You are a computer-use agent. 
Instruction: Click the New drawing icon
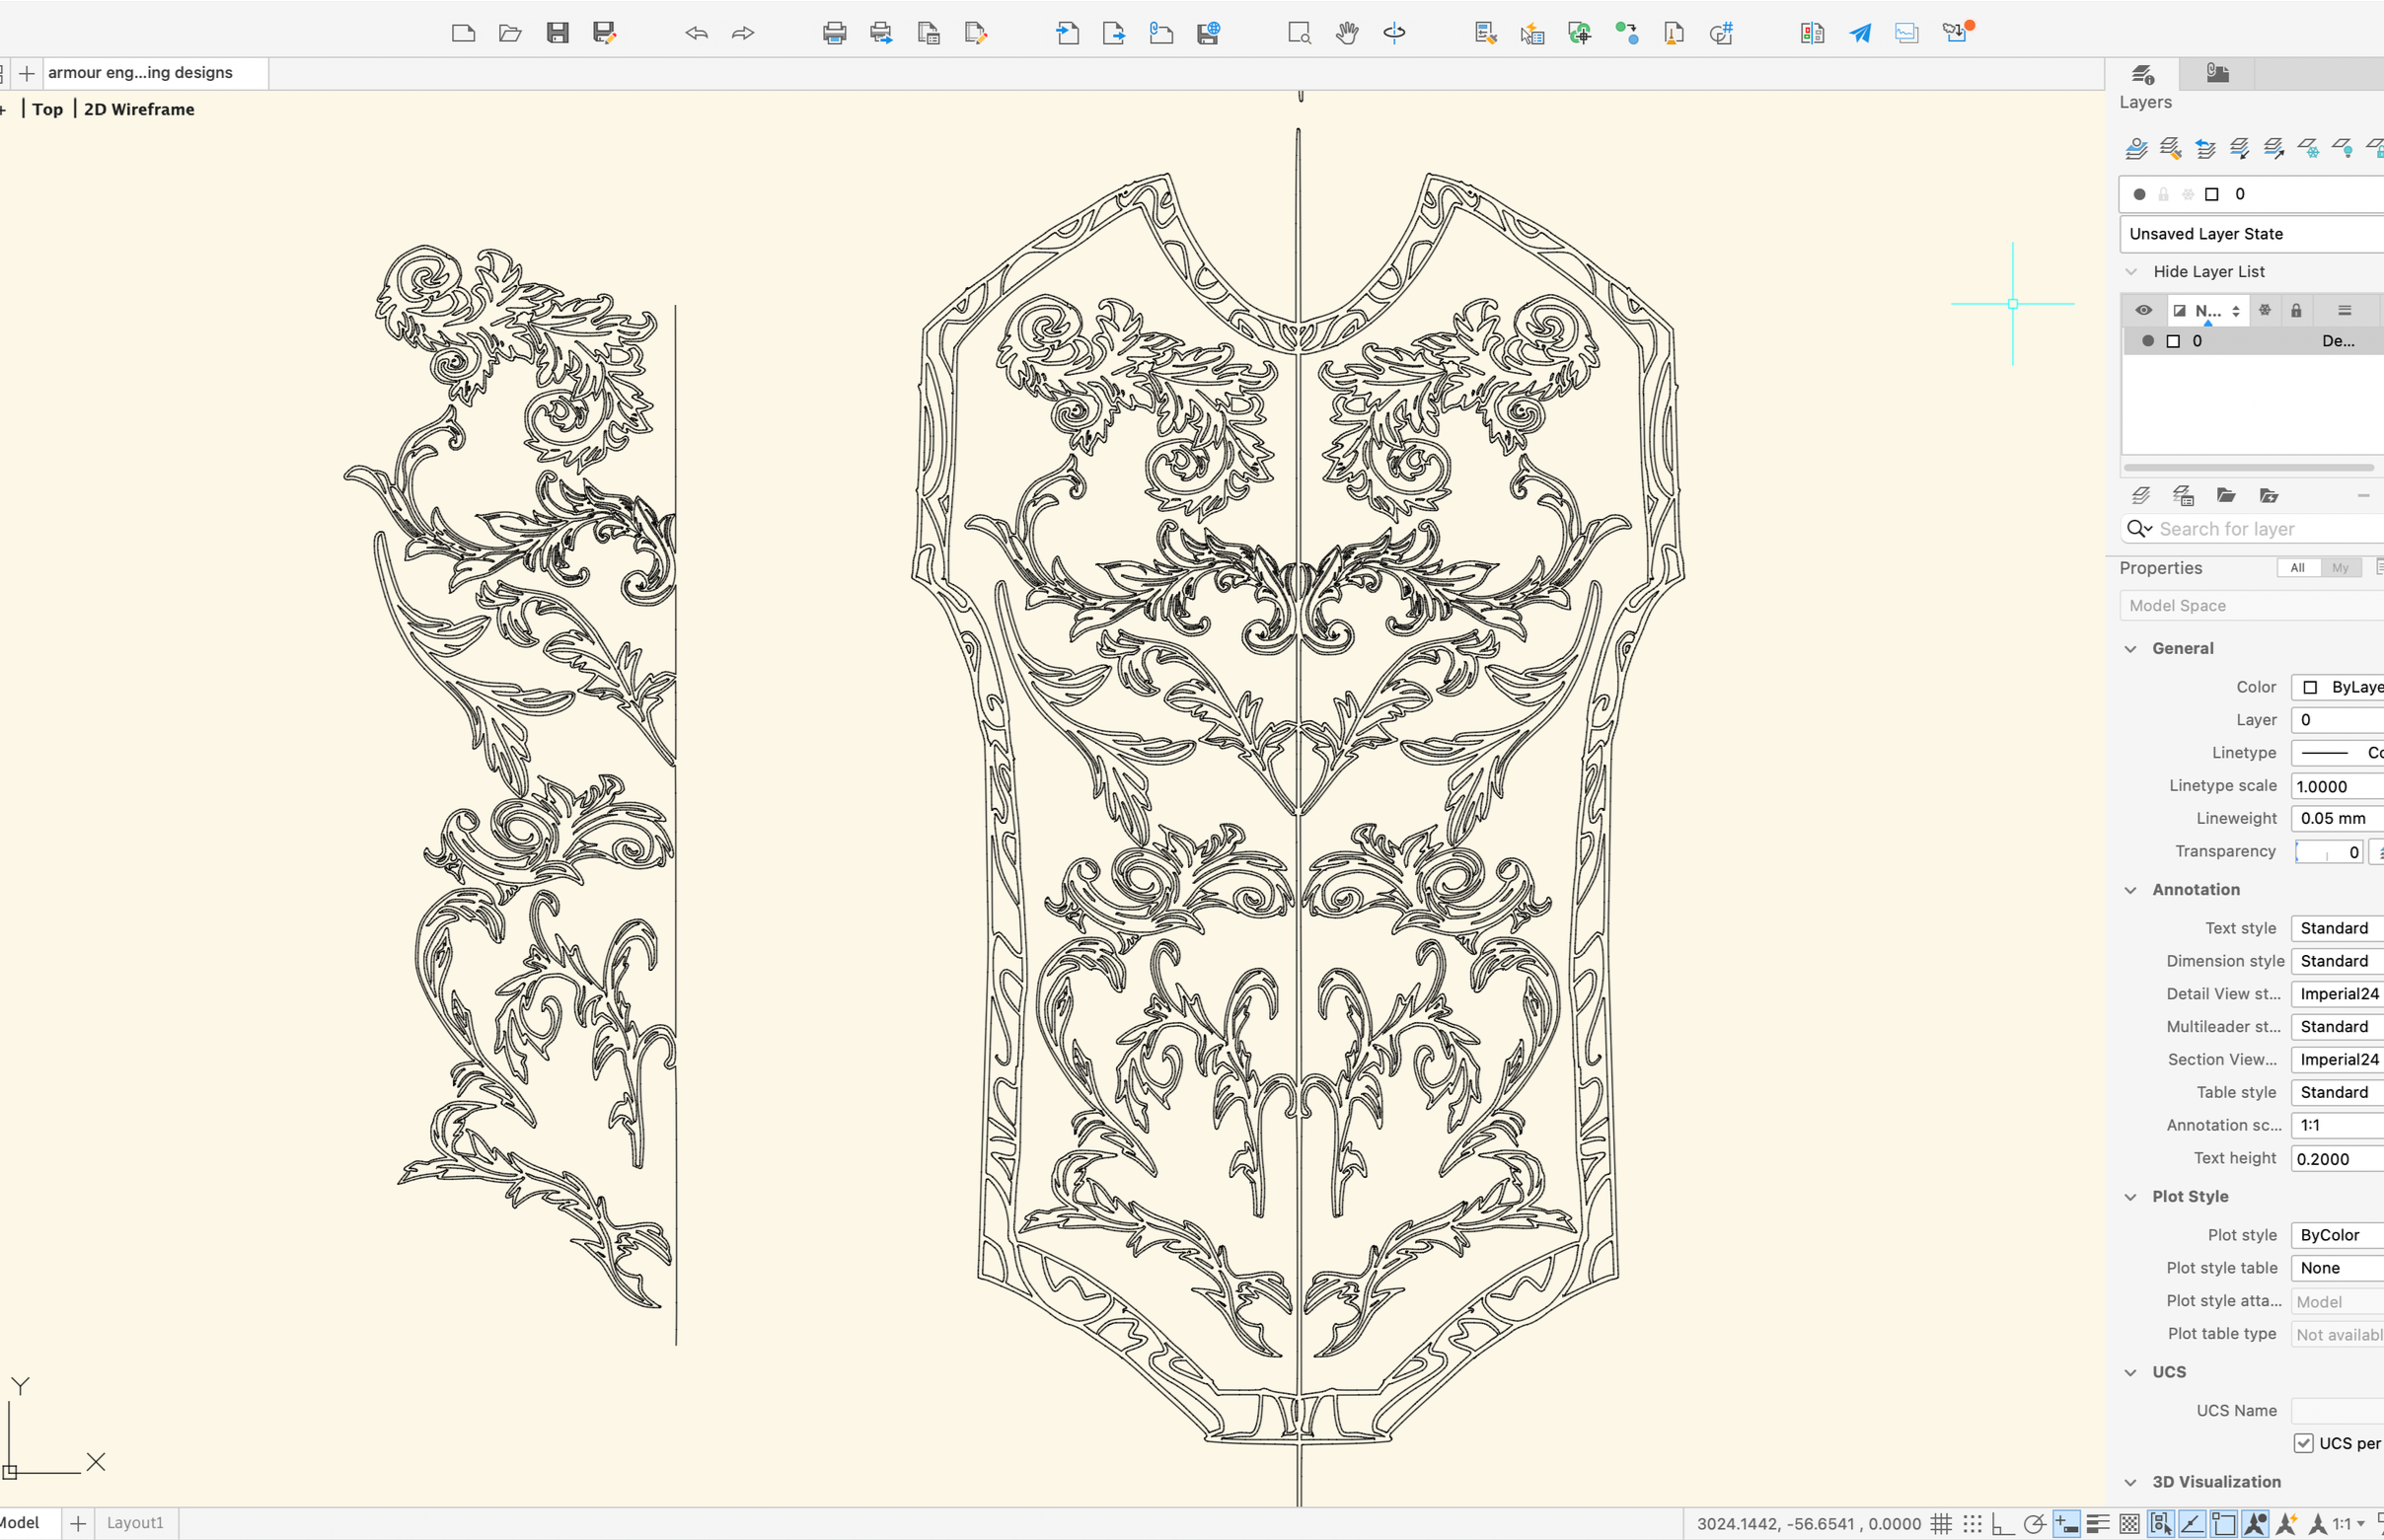pos(463,33)
